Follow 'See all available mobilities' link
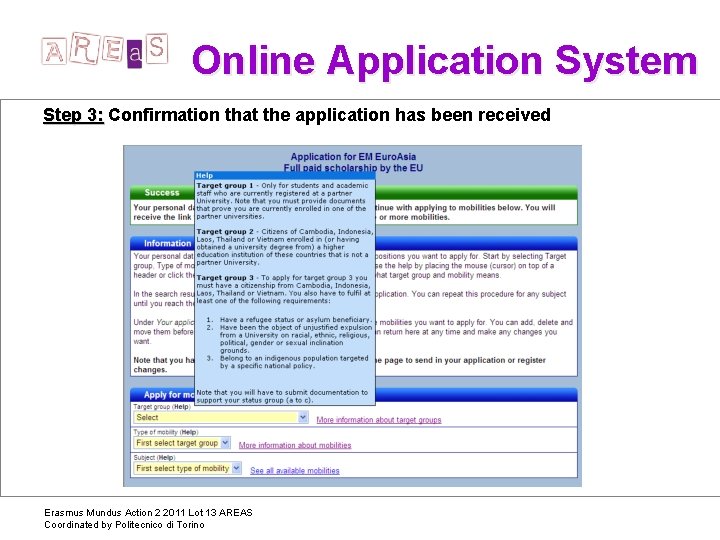The height and width of the screenshot is (540, 720). click(295, 471)
